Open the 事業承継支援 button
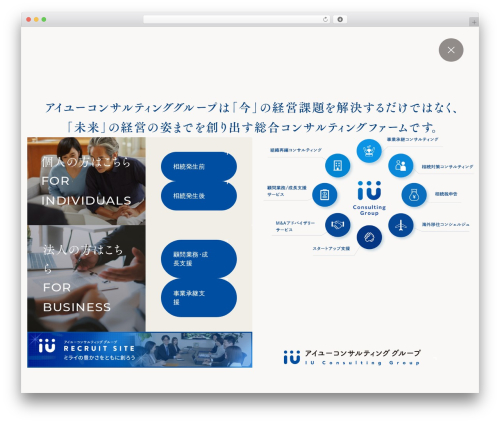The height and width of the screenshot is (423, 500). tap(199, 298)
